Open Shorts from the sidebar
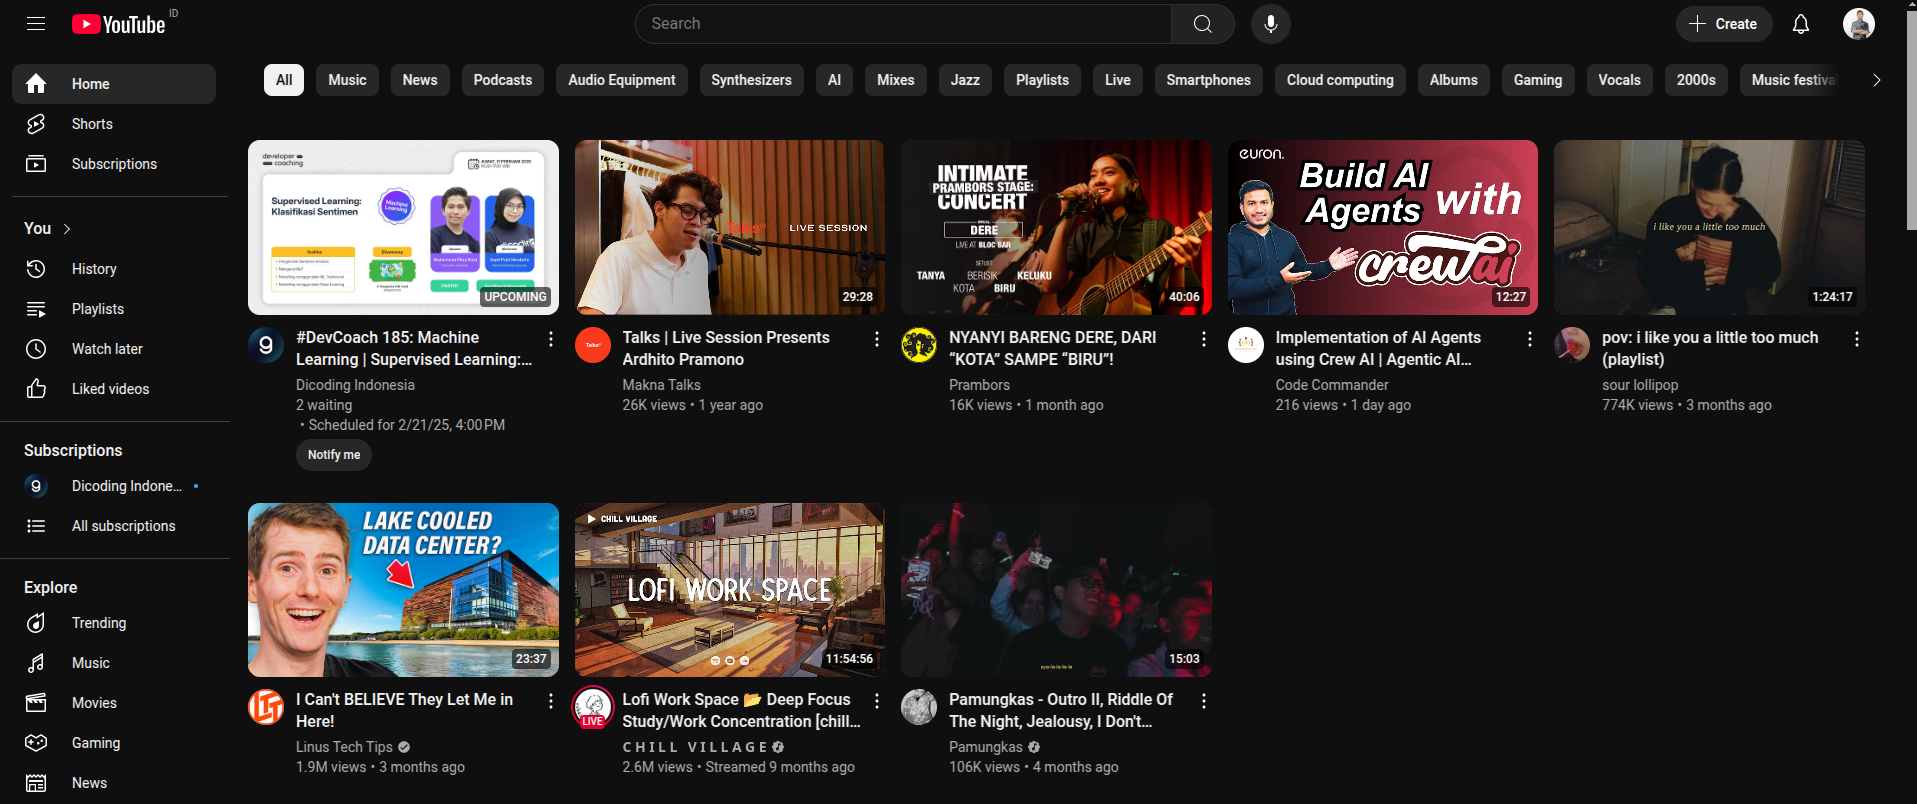1917x804 pixels. [114, 124]
